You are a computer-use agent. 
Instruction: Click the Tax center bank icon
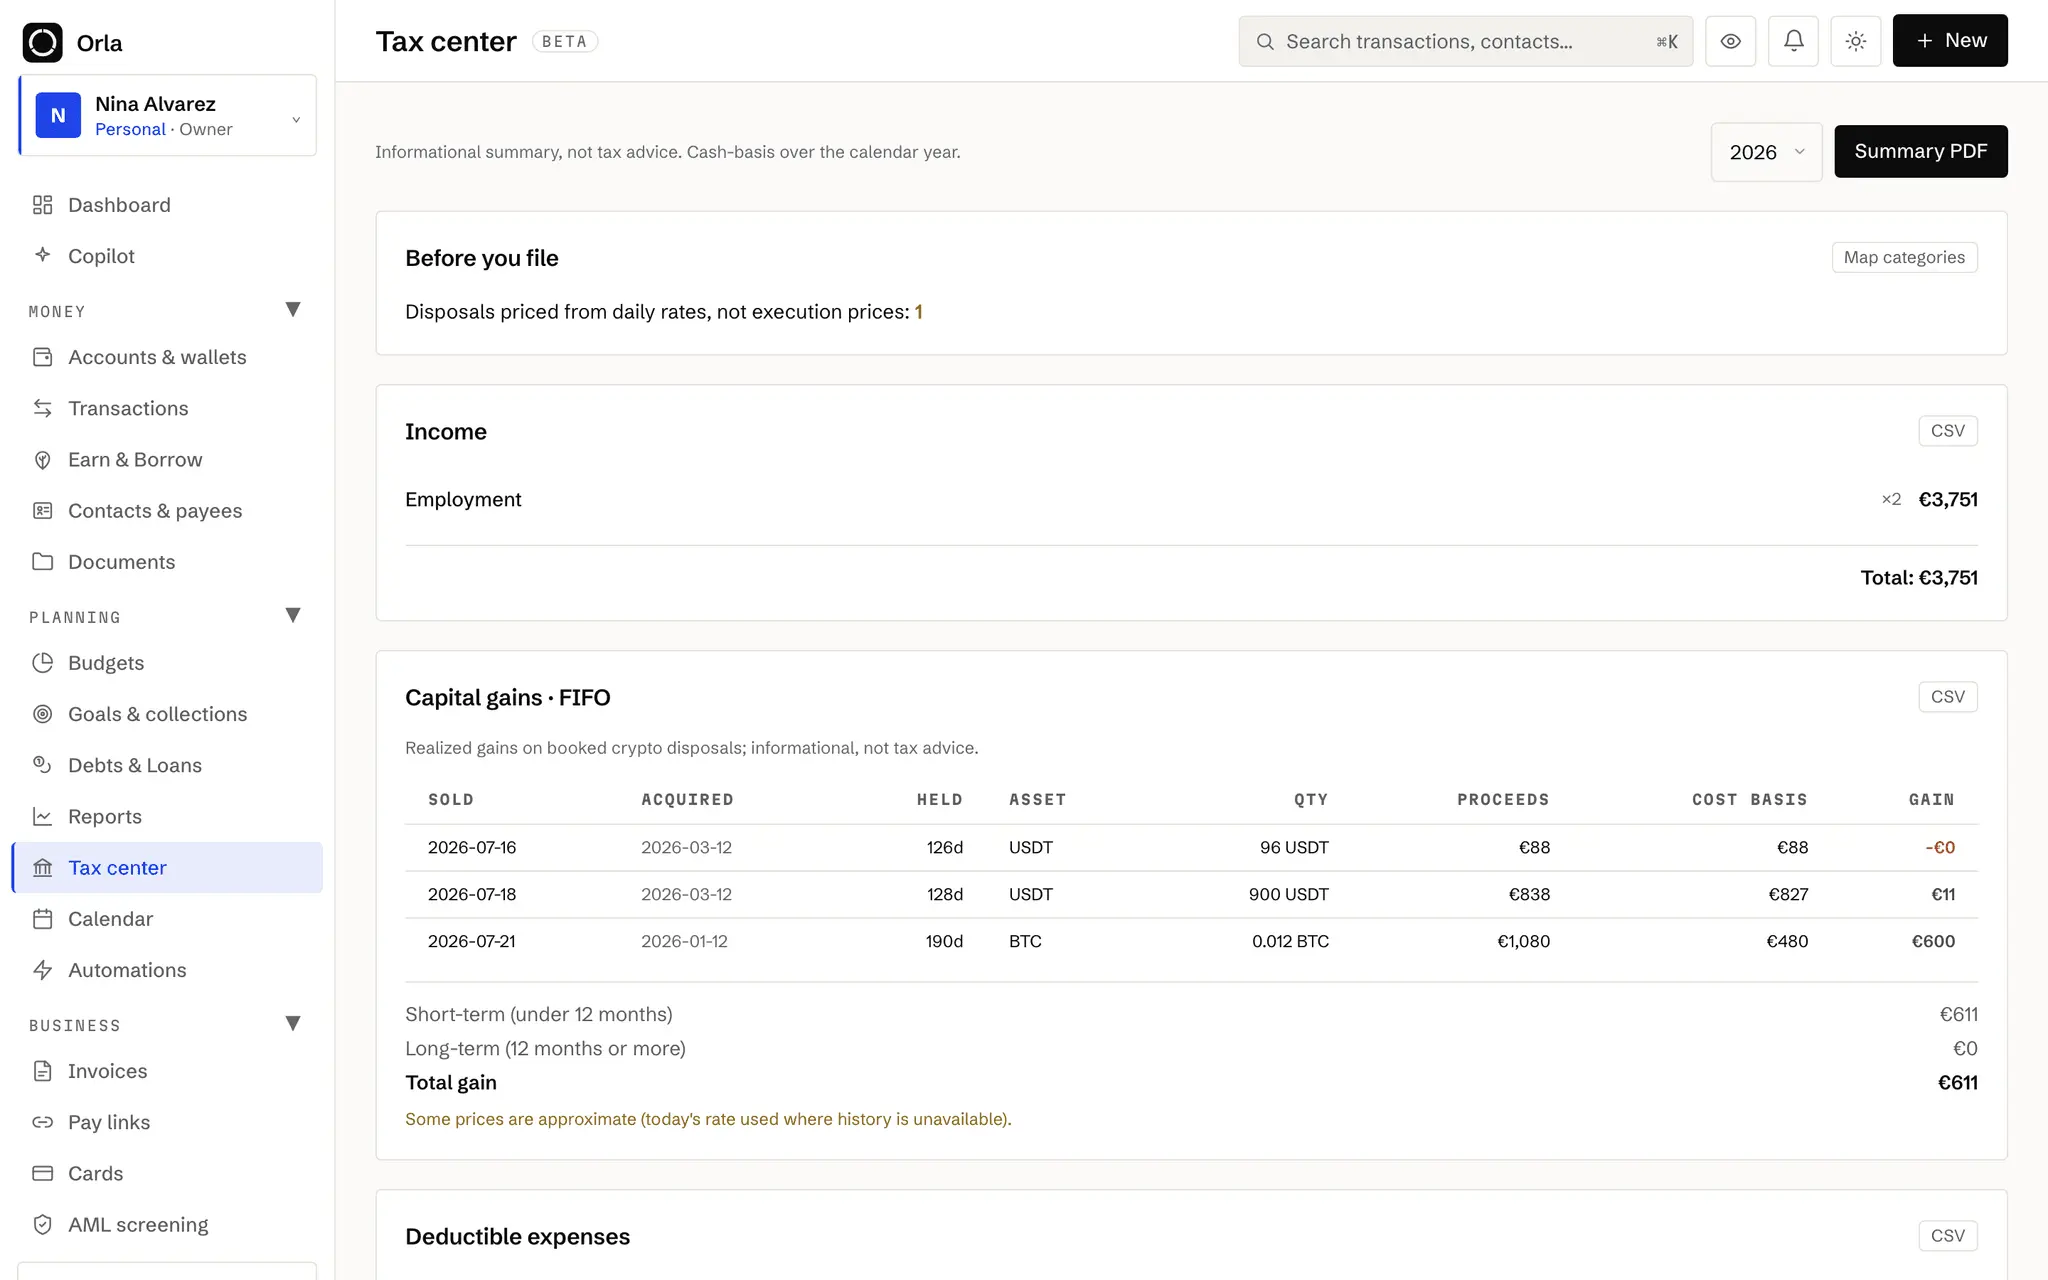[x=42, y=867]
